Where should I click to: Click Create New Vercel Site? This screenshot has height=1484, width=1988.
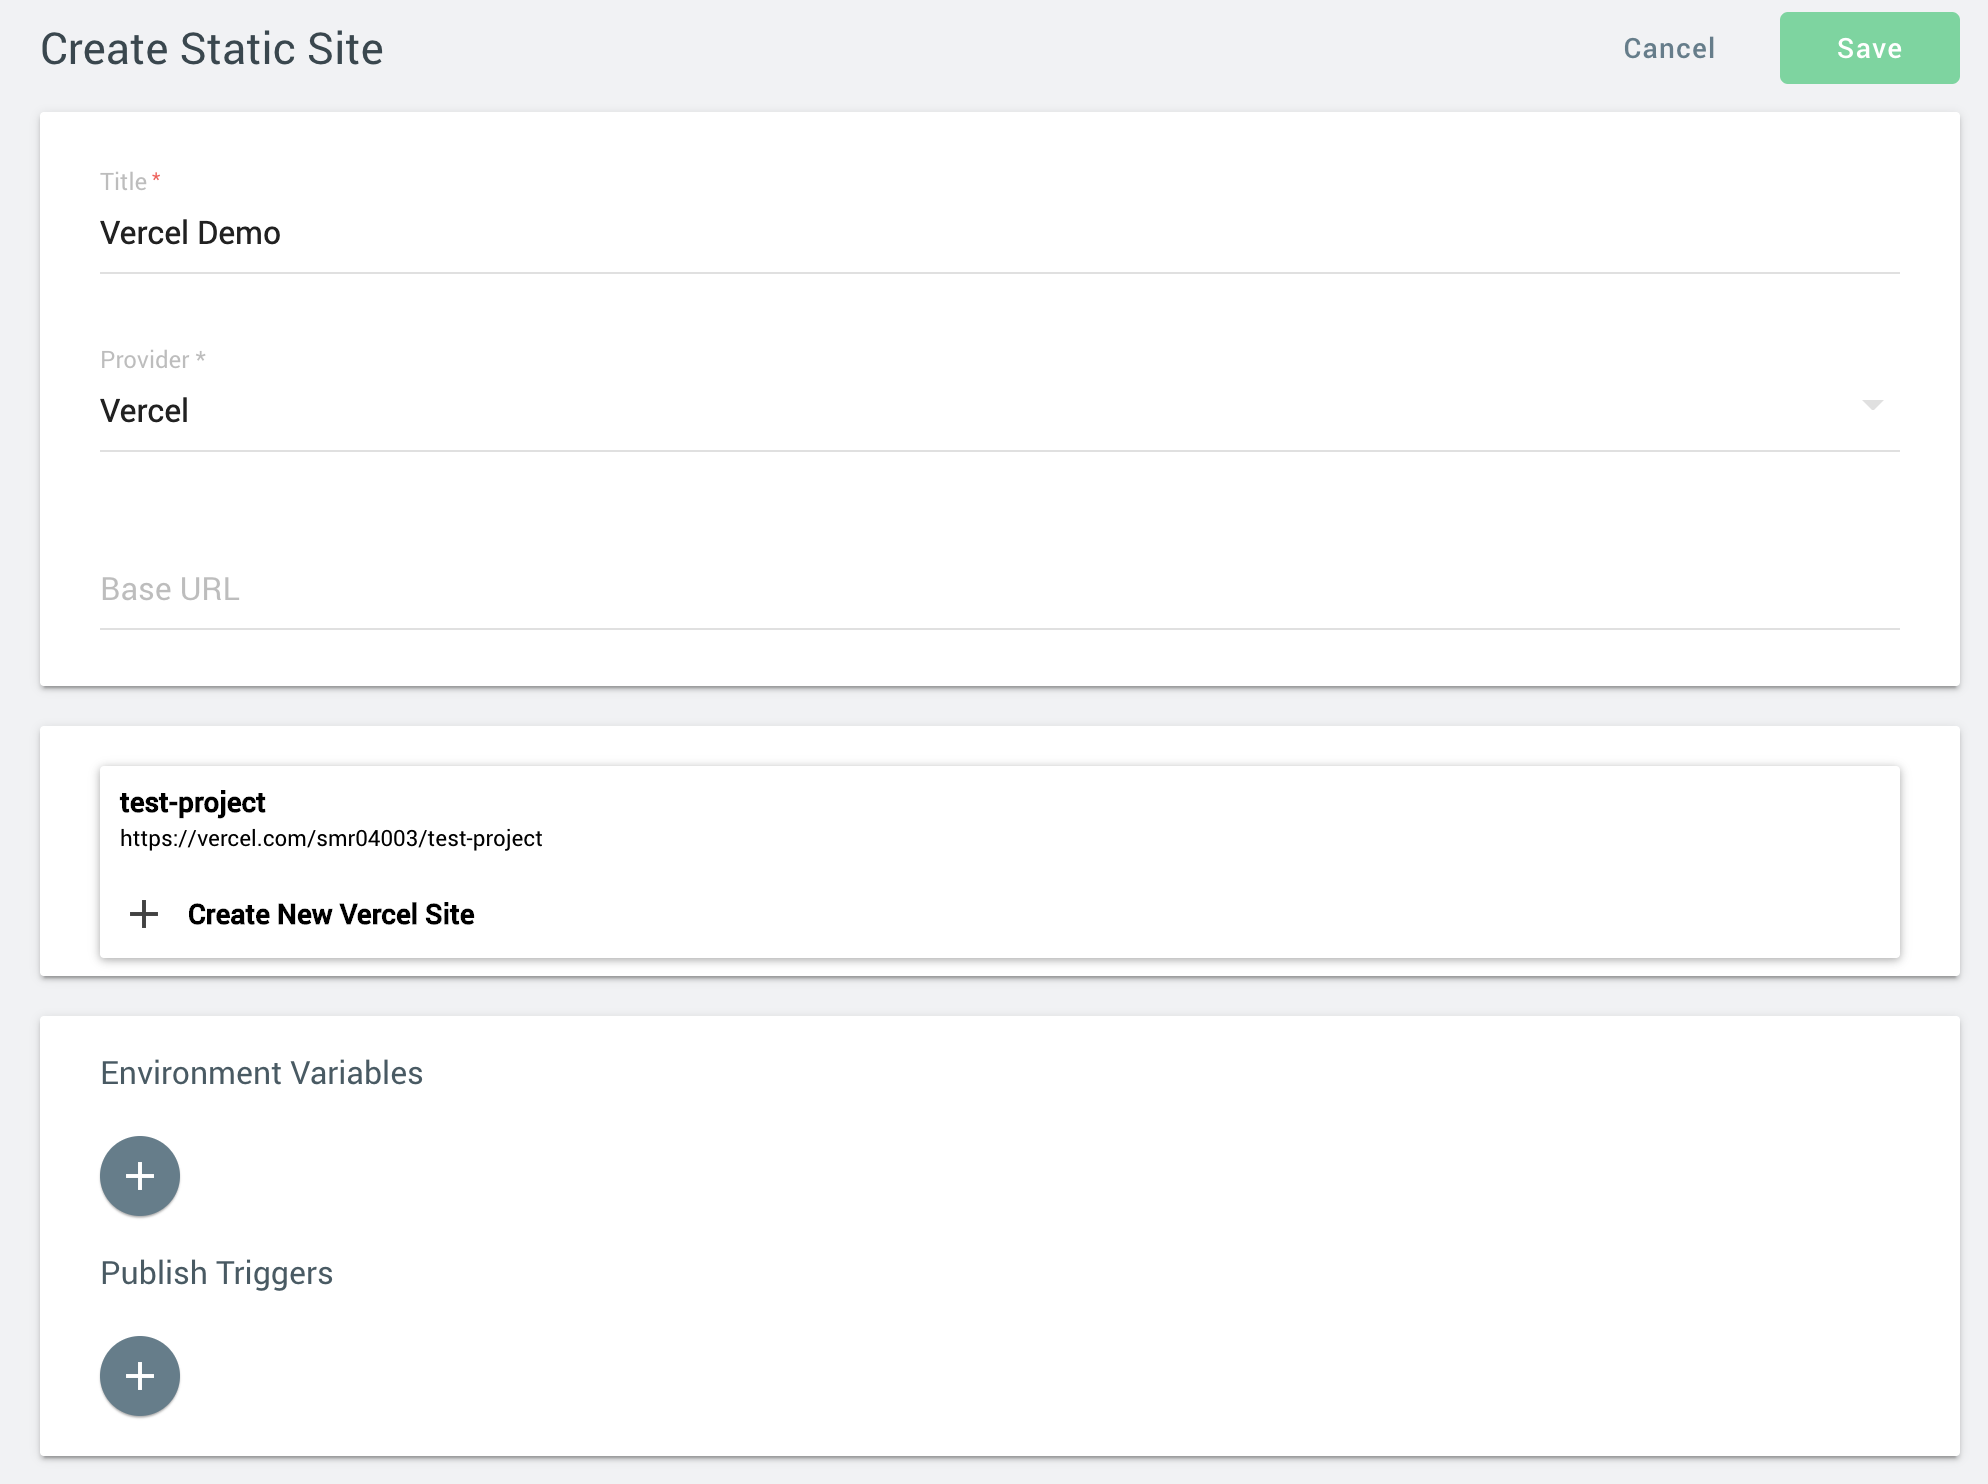pyautogui.click(x=331, y=914)
